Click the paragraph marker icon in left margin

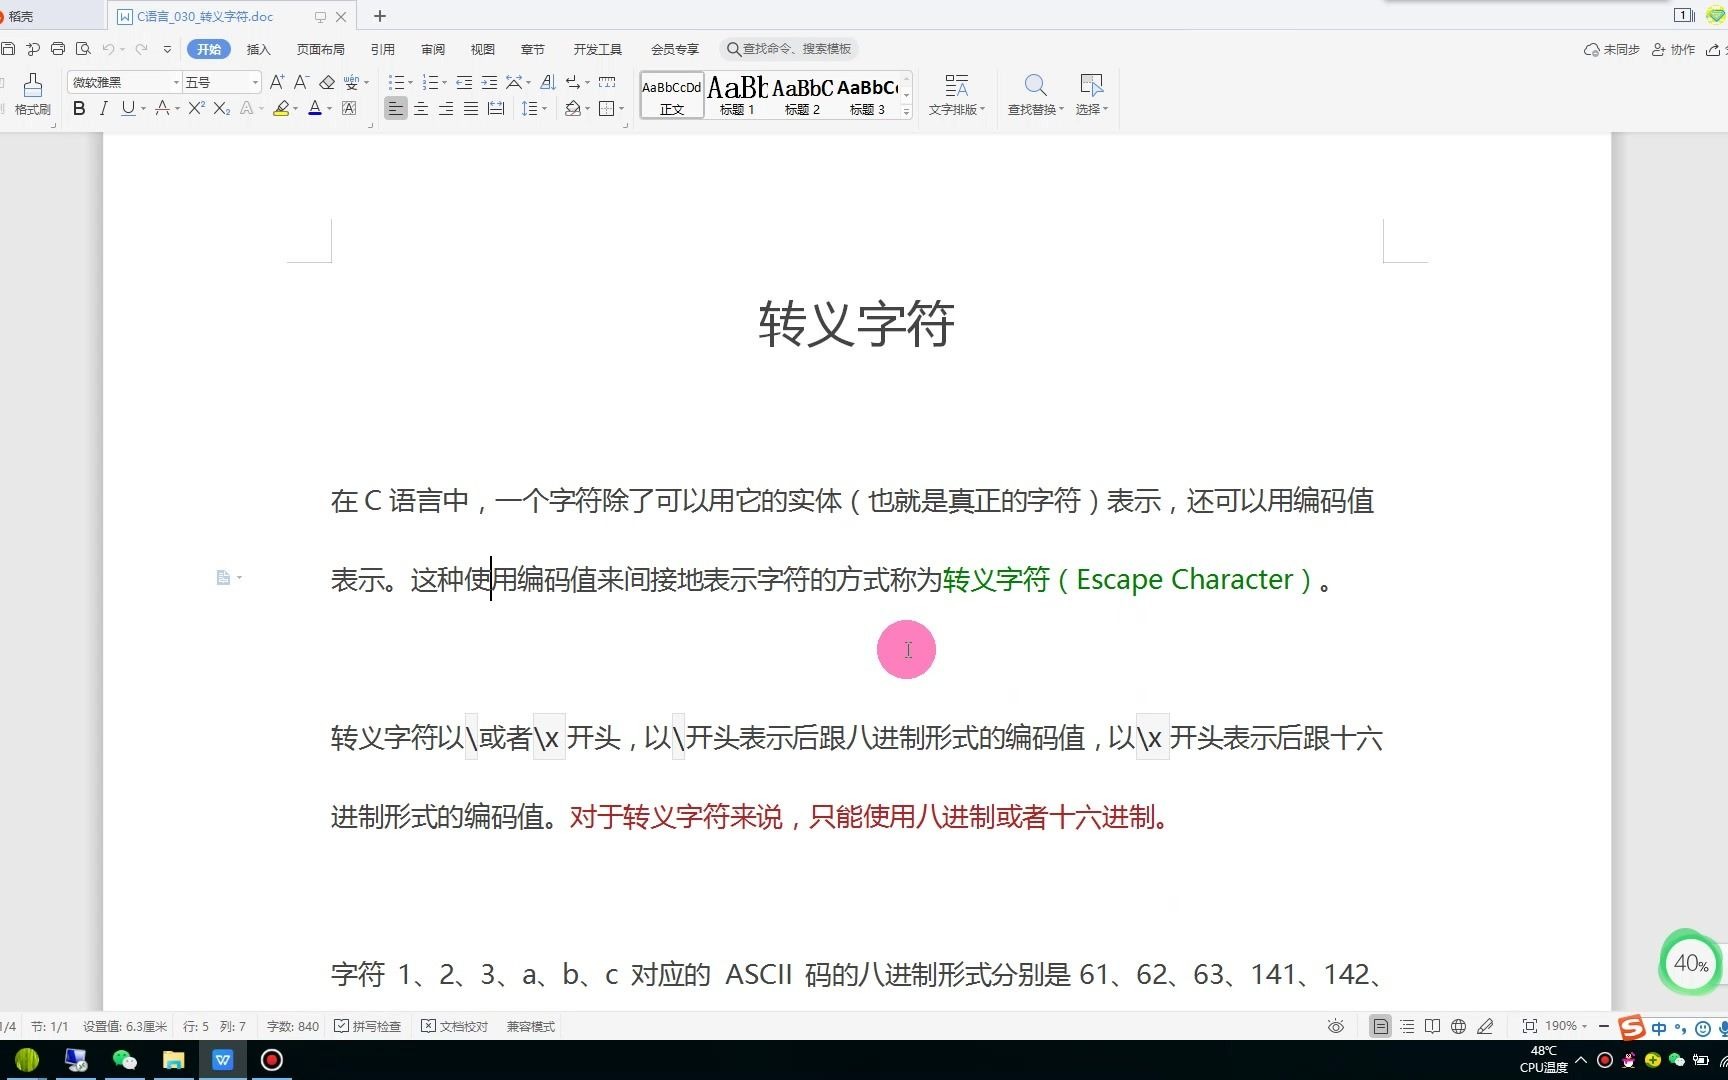click(224, 577)
